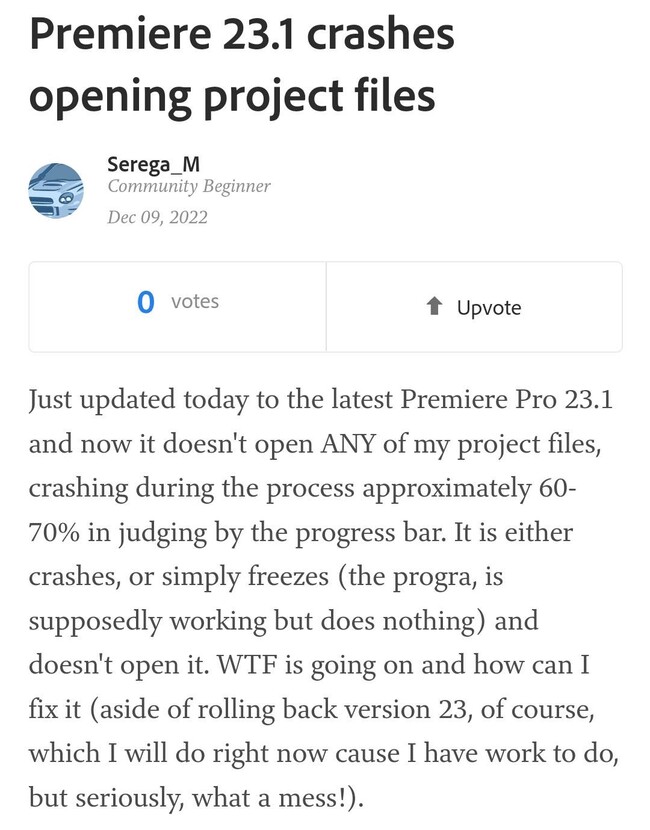Click 'Premiere Pro 23.1' in post body
Viewport: 650px width, 830px height.
[506, 399]
